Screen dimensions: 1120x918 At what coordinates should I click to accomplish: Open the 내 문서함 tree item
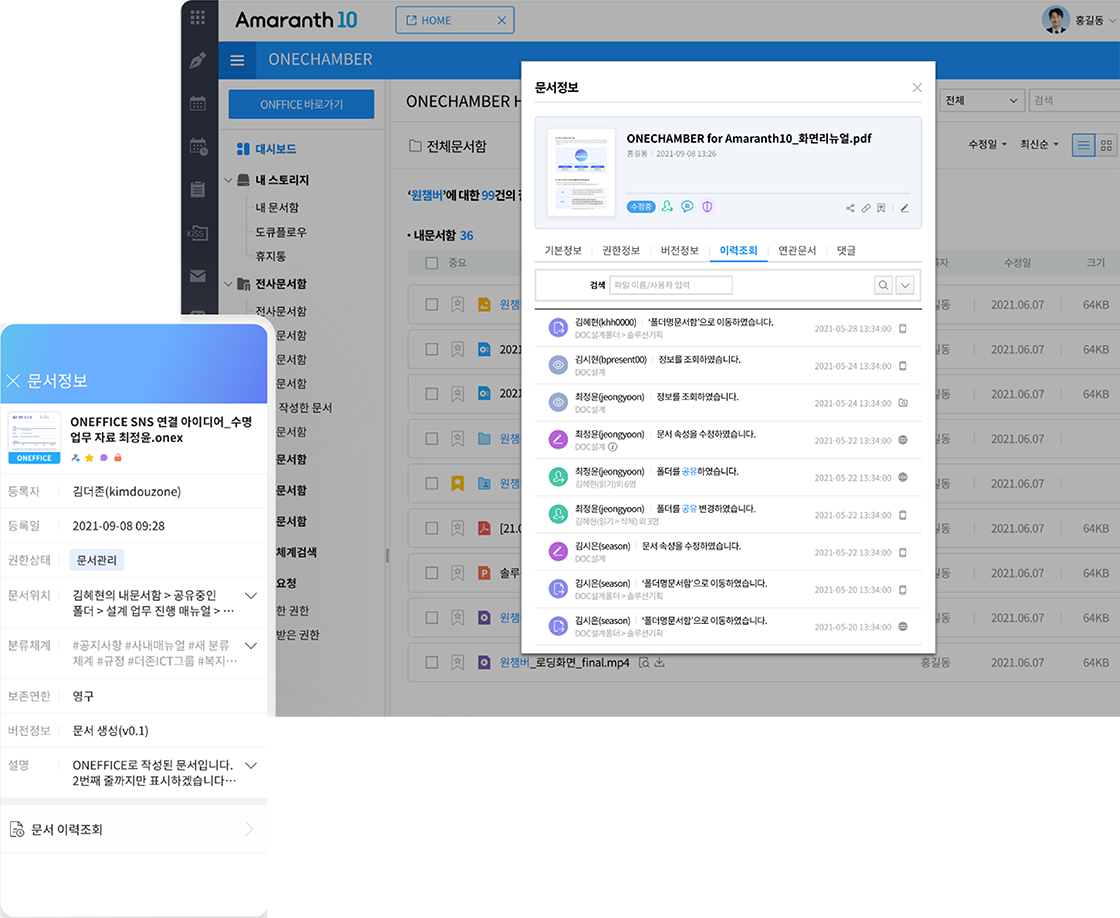click(277, 207)
